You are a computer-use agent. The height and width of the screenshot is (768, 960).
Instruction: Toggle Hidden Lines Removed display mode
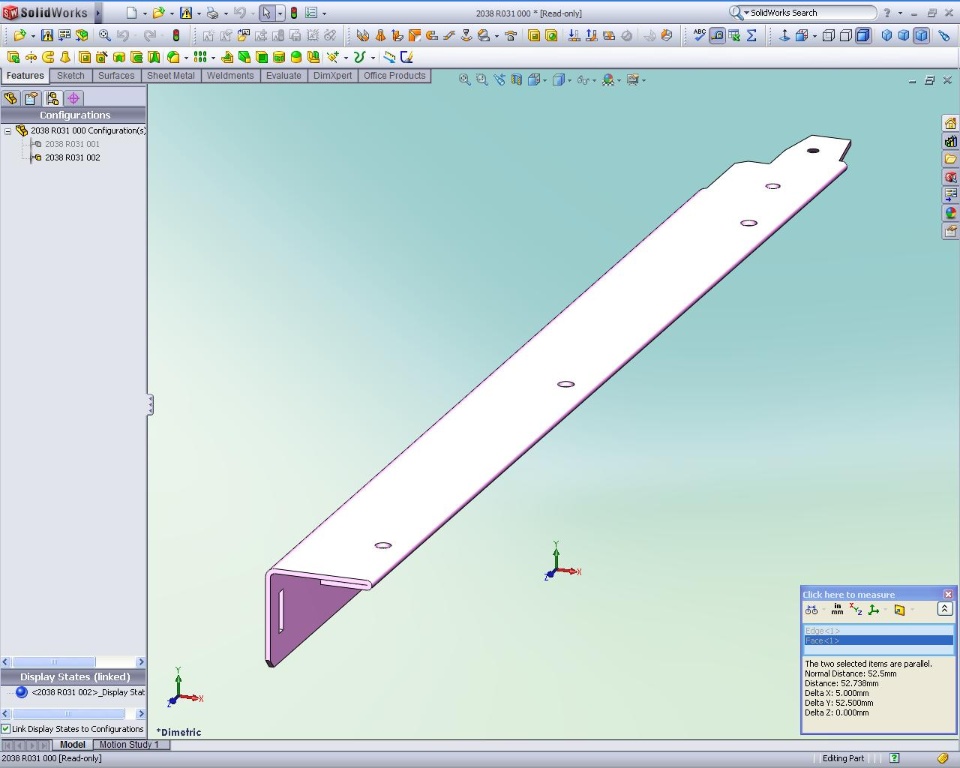pyautogui.click(x=846, y=36)
